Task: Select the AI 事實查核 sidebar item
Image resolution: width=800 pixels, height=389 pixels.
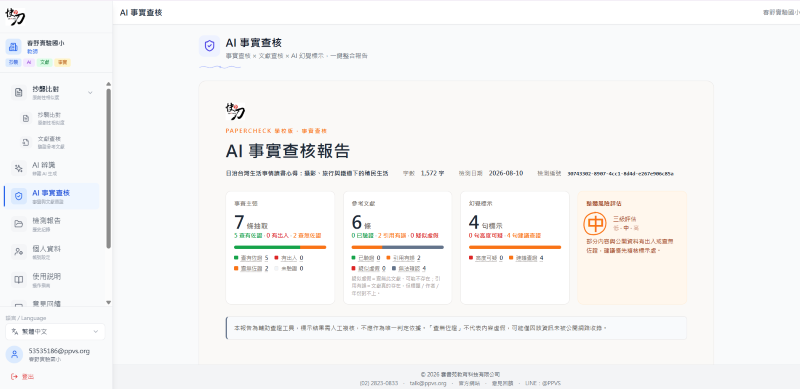Action: point(52,196)
